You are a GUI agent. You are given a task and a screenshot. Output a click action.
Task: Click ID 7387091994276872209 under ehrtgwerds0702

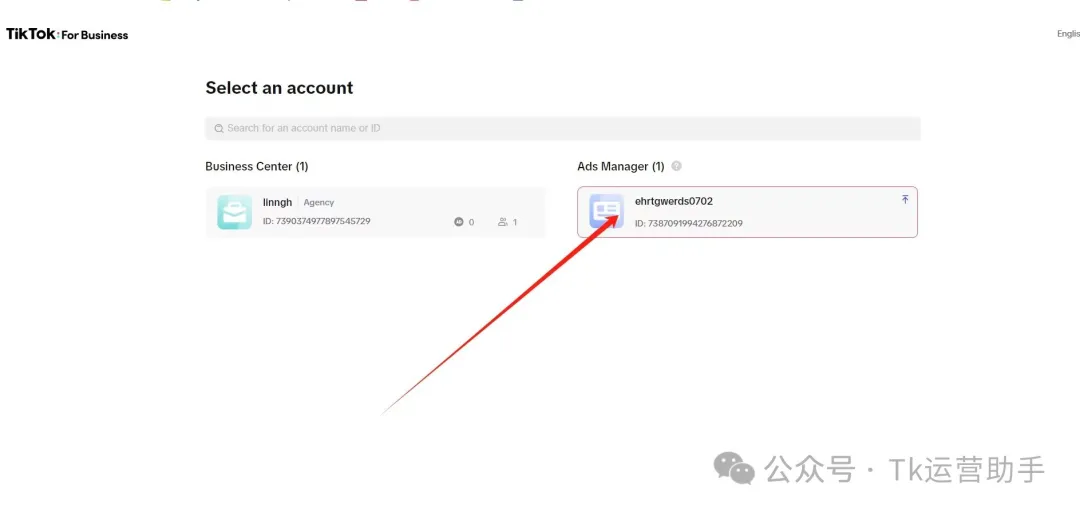tap(688, 223)
